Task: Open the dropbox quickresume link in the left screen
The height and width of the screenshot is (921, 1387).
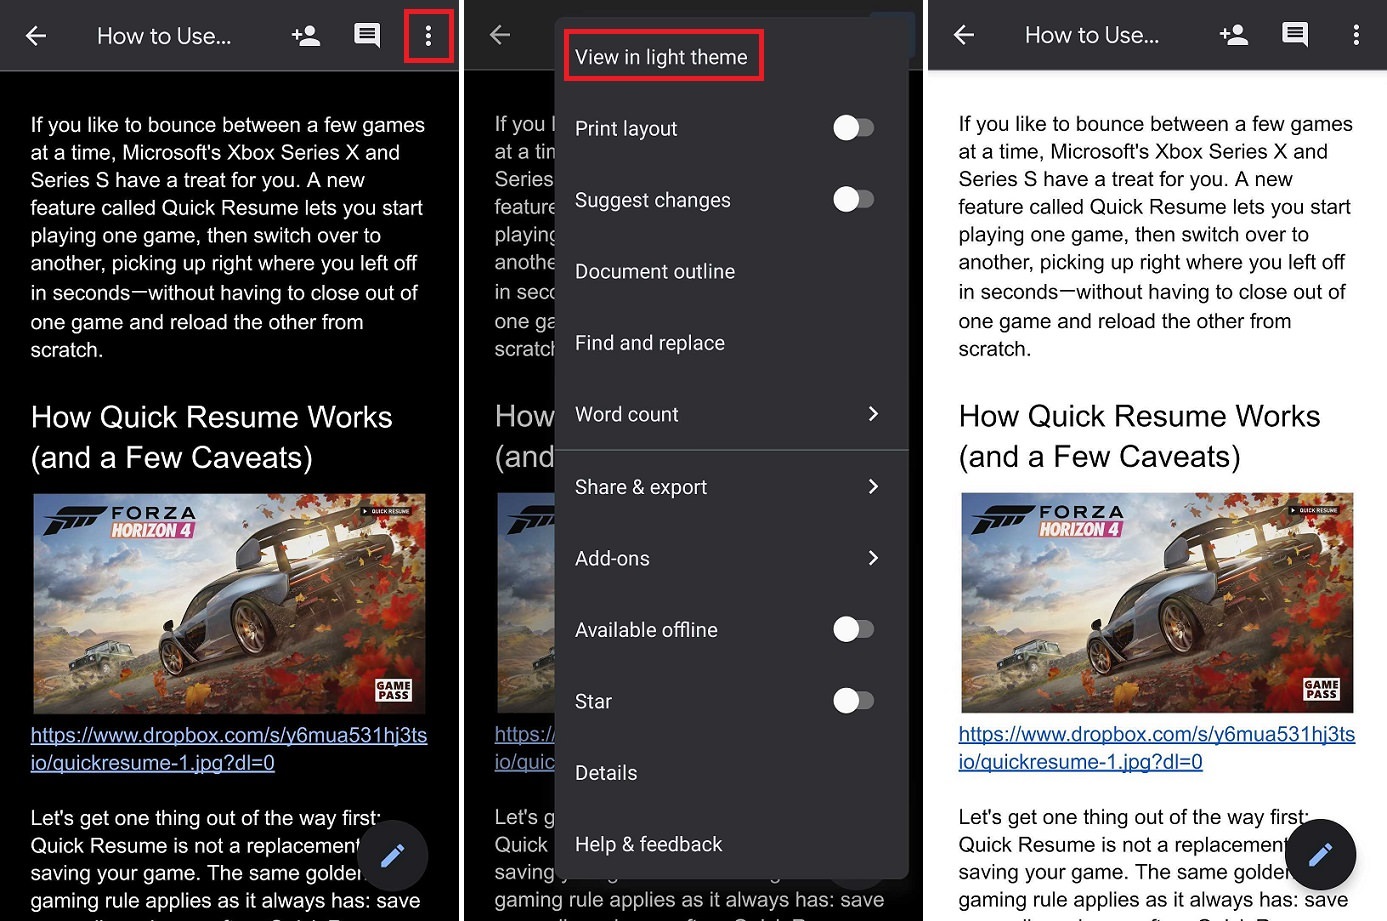Action: pos(229,749)
